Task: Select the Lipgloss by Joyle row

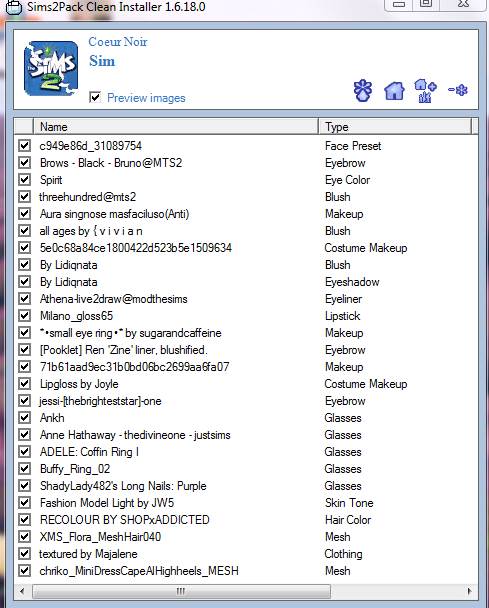Action: click(246, 384)
